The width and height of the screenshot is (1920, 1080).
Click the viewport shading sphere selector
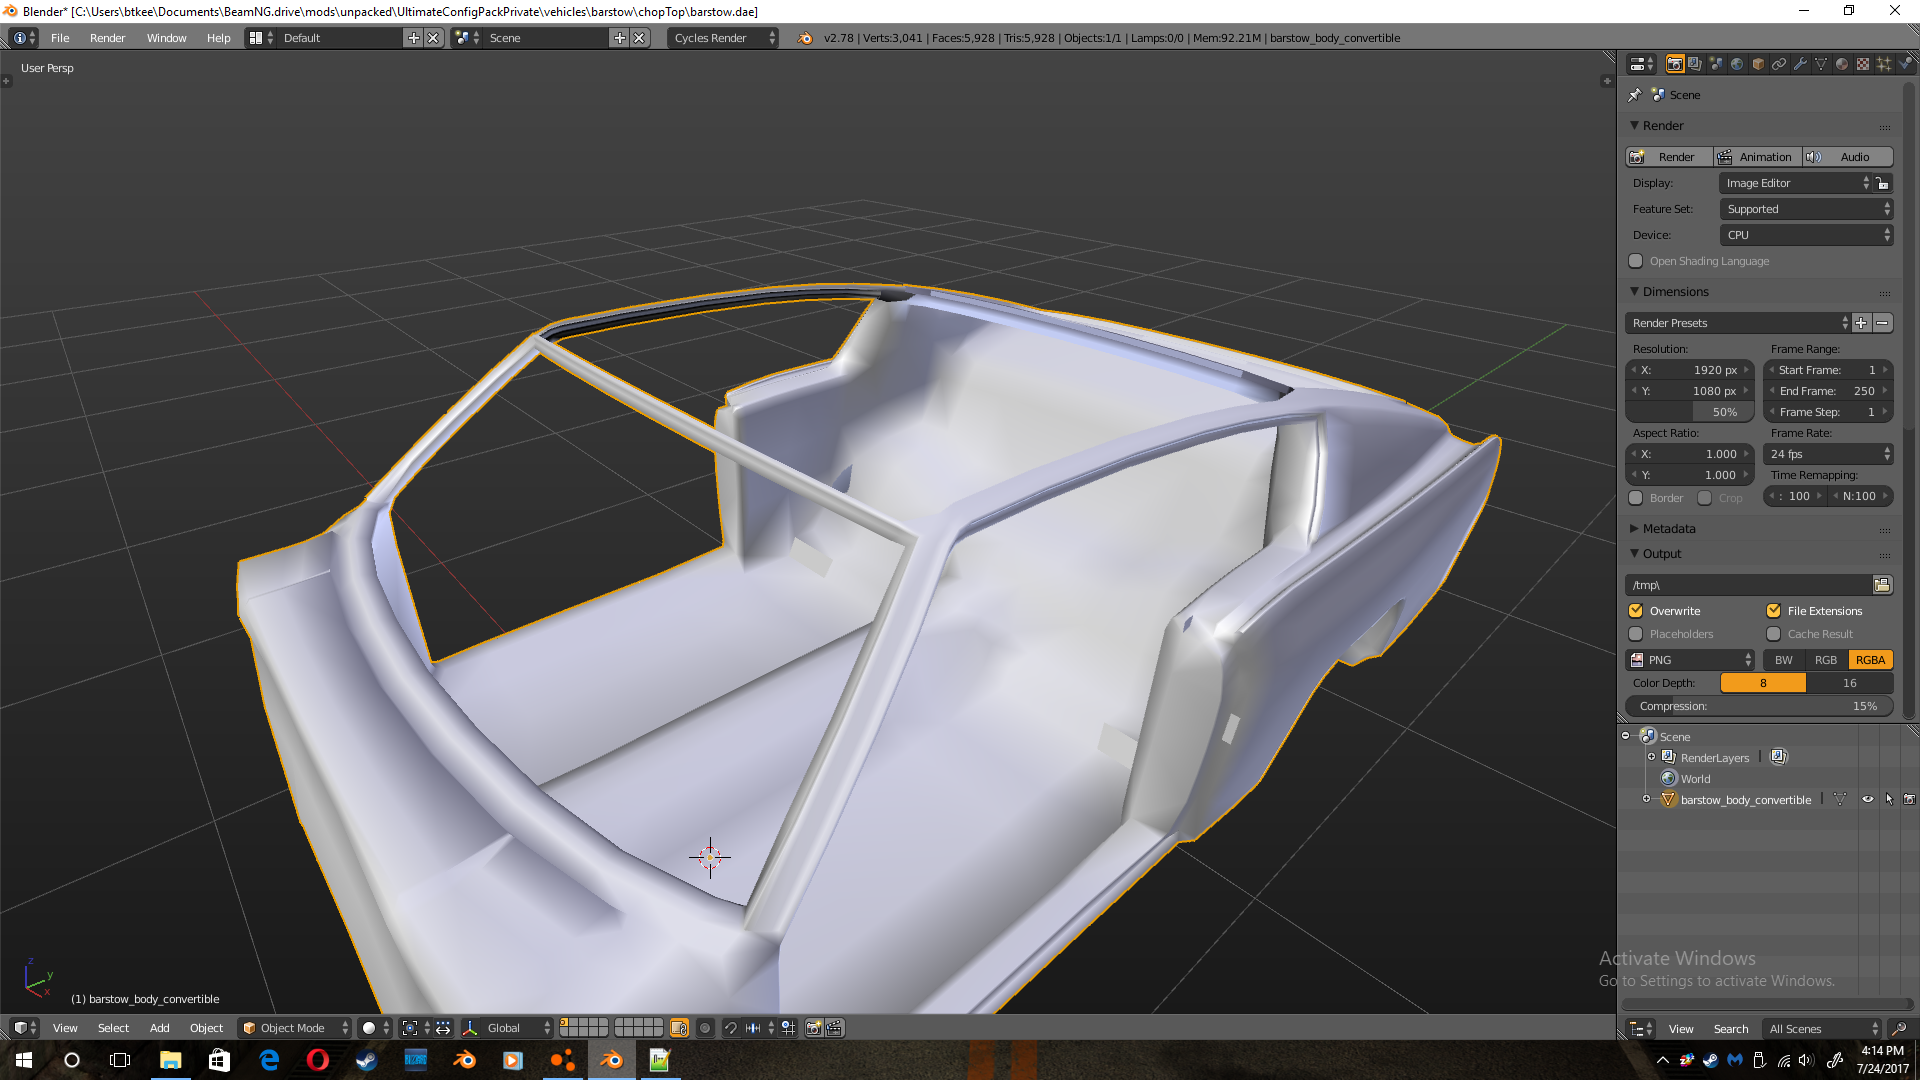tap(376, 1028)
